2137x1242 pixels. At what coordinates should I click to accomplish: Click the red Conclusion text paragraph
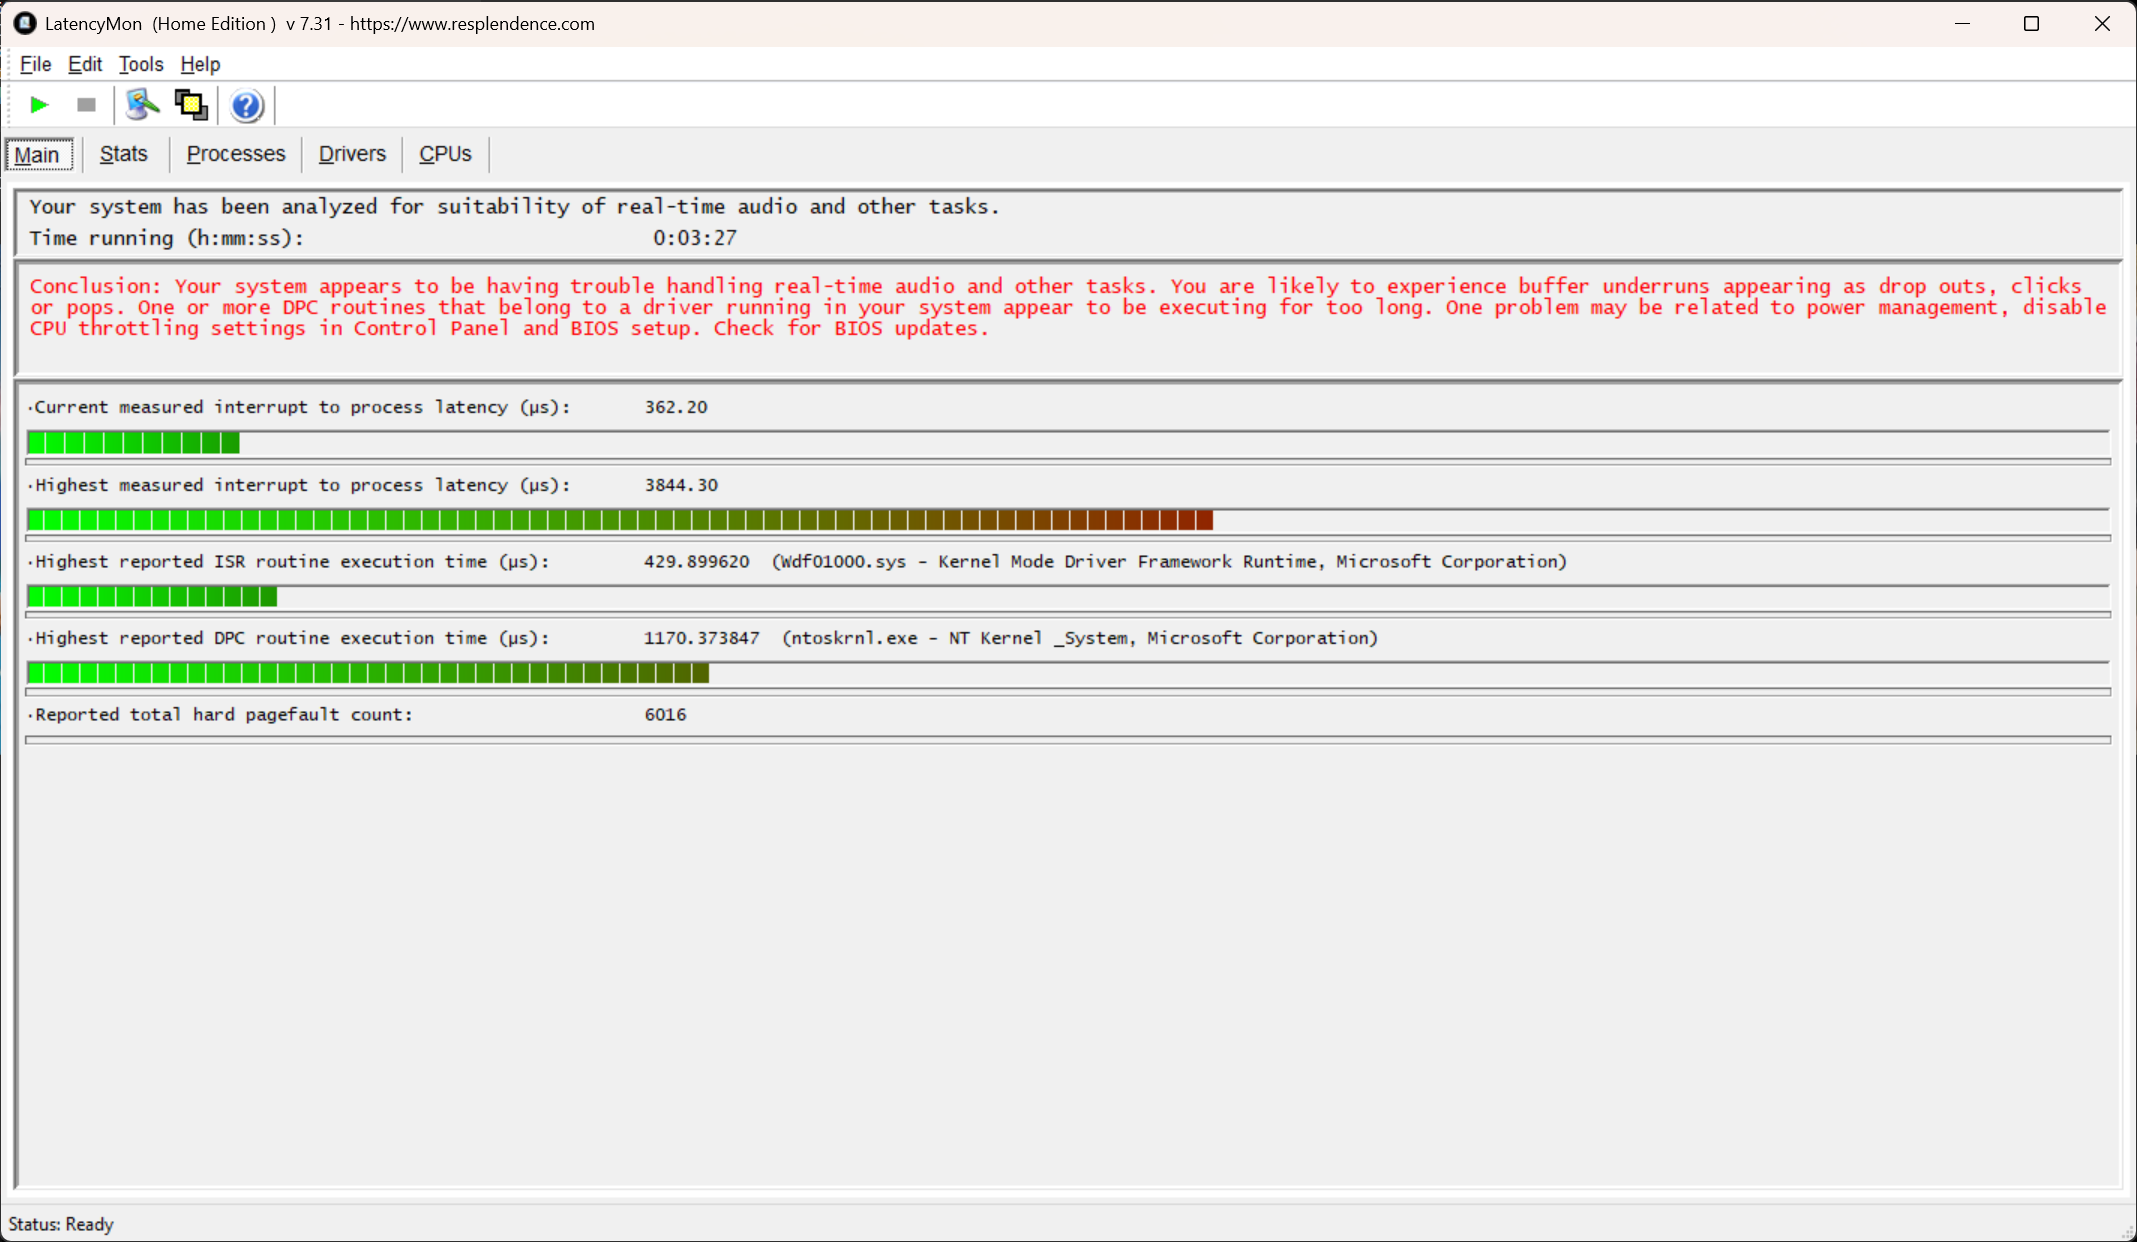click(1068, 307)
